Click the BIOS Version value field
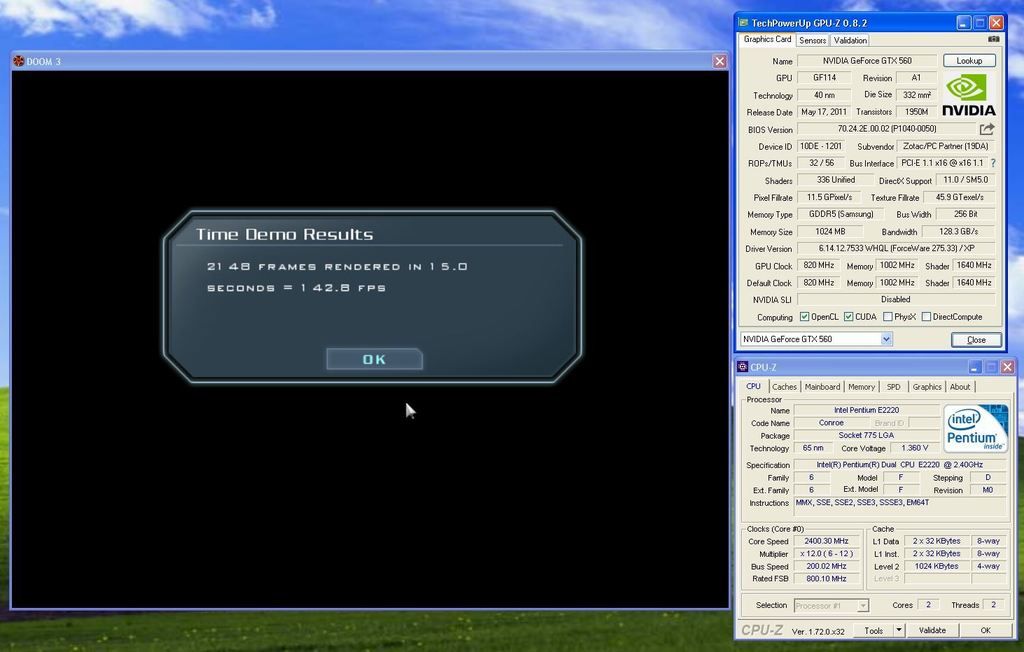 (x=886, y=129)
